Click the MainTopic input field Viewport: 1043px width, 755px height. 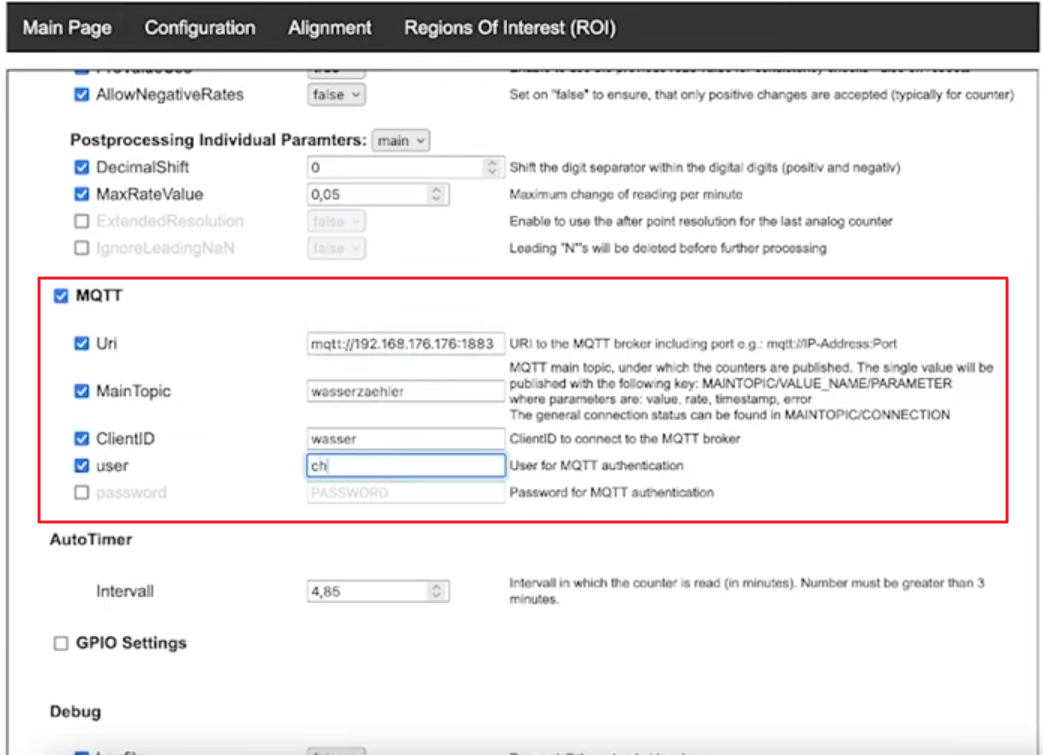pyautogui.click(x=404, y=392)
